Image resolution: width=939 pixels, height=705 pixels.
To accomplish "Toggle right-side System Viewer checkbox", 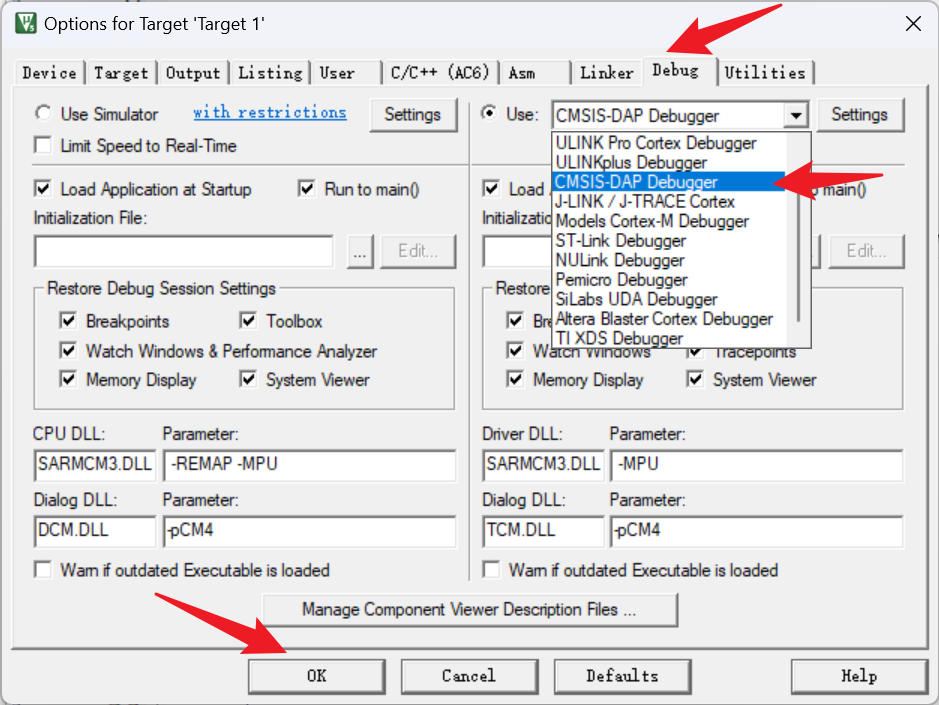I will (695, 379).
